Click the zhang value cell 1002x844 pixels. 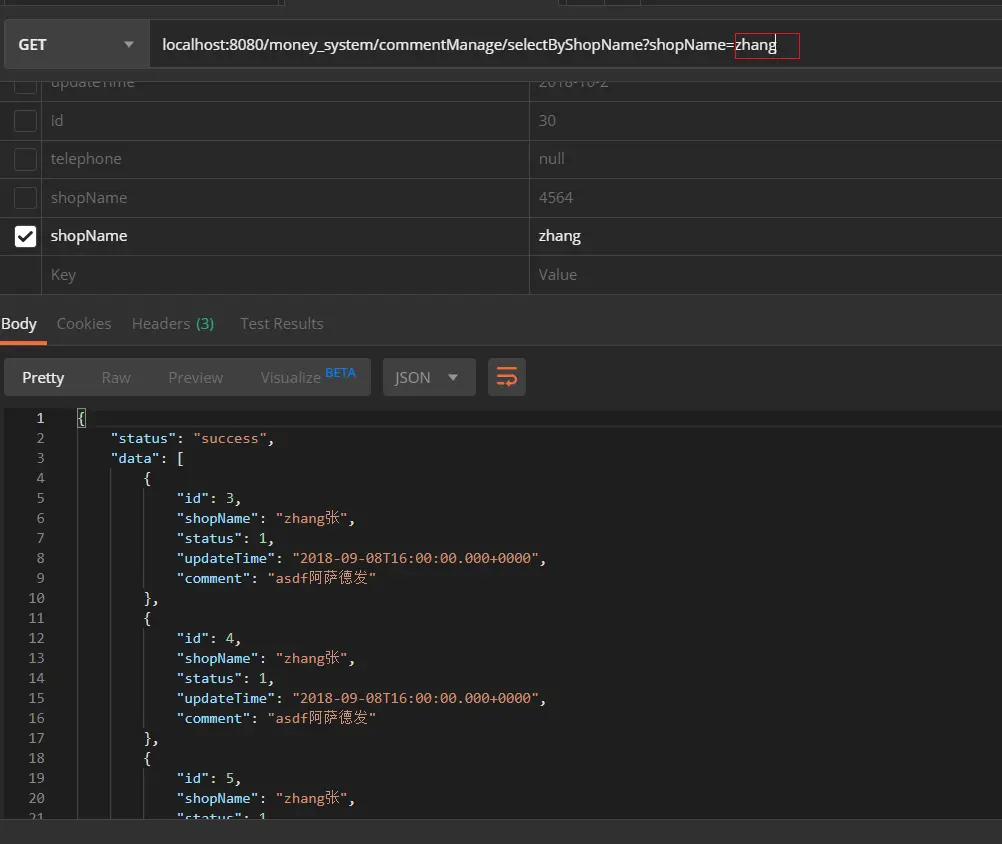[x=766, y=236]
